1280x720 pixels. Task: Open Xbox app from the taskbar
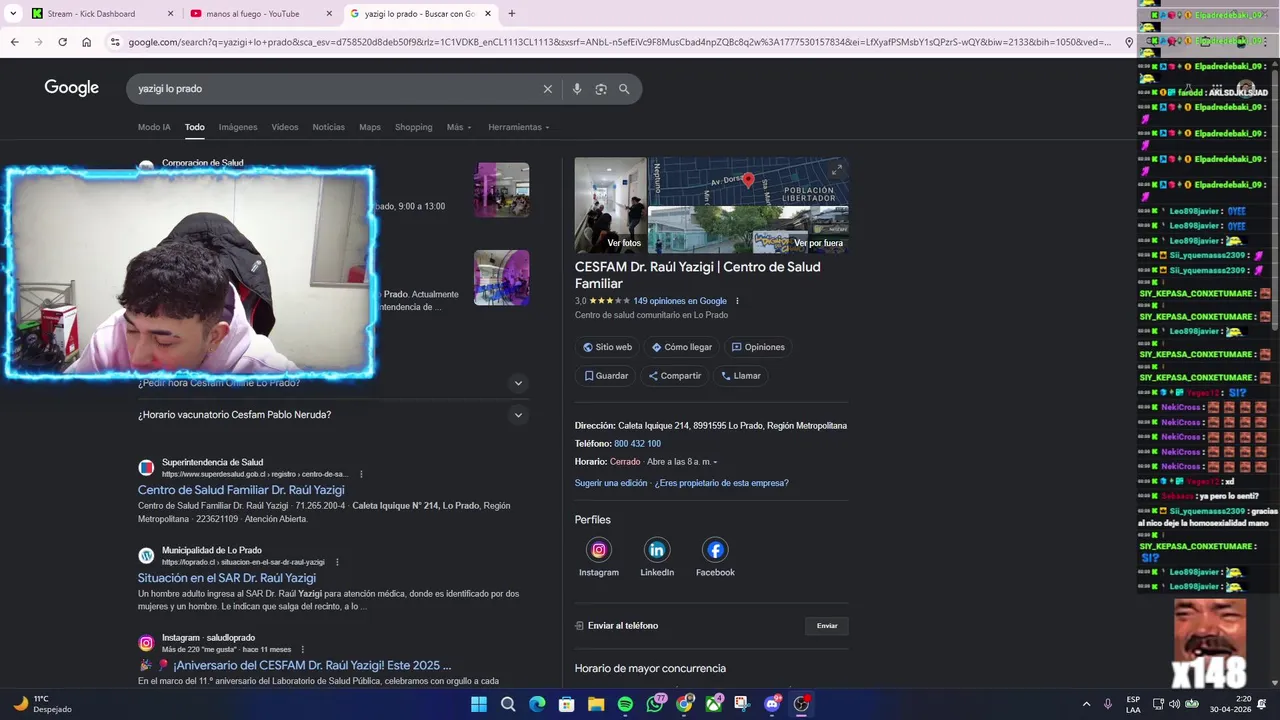pyautogui.click(x=713, y=704)
